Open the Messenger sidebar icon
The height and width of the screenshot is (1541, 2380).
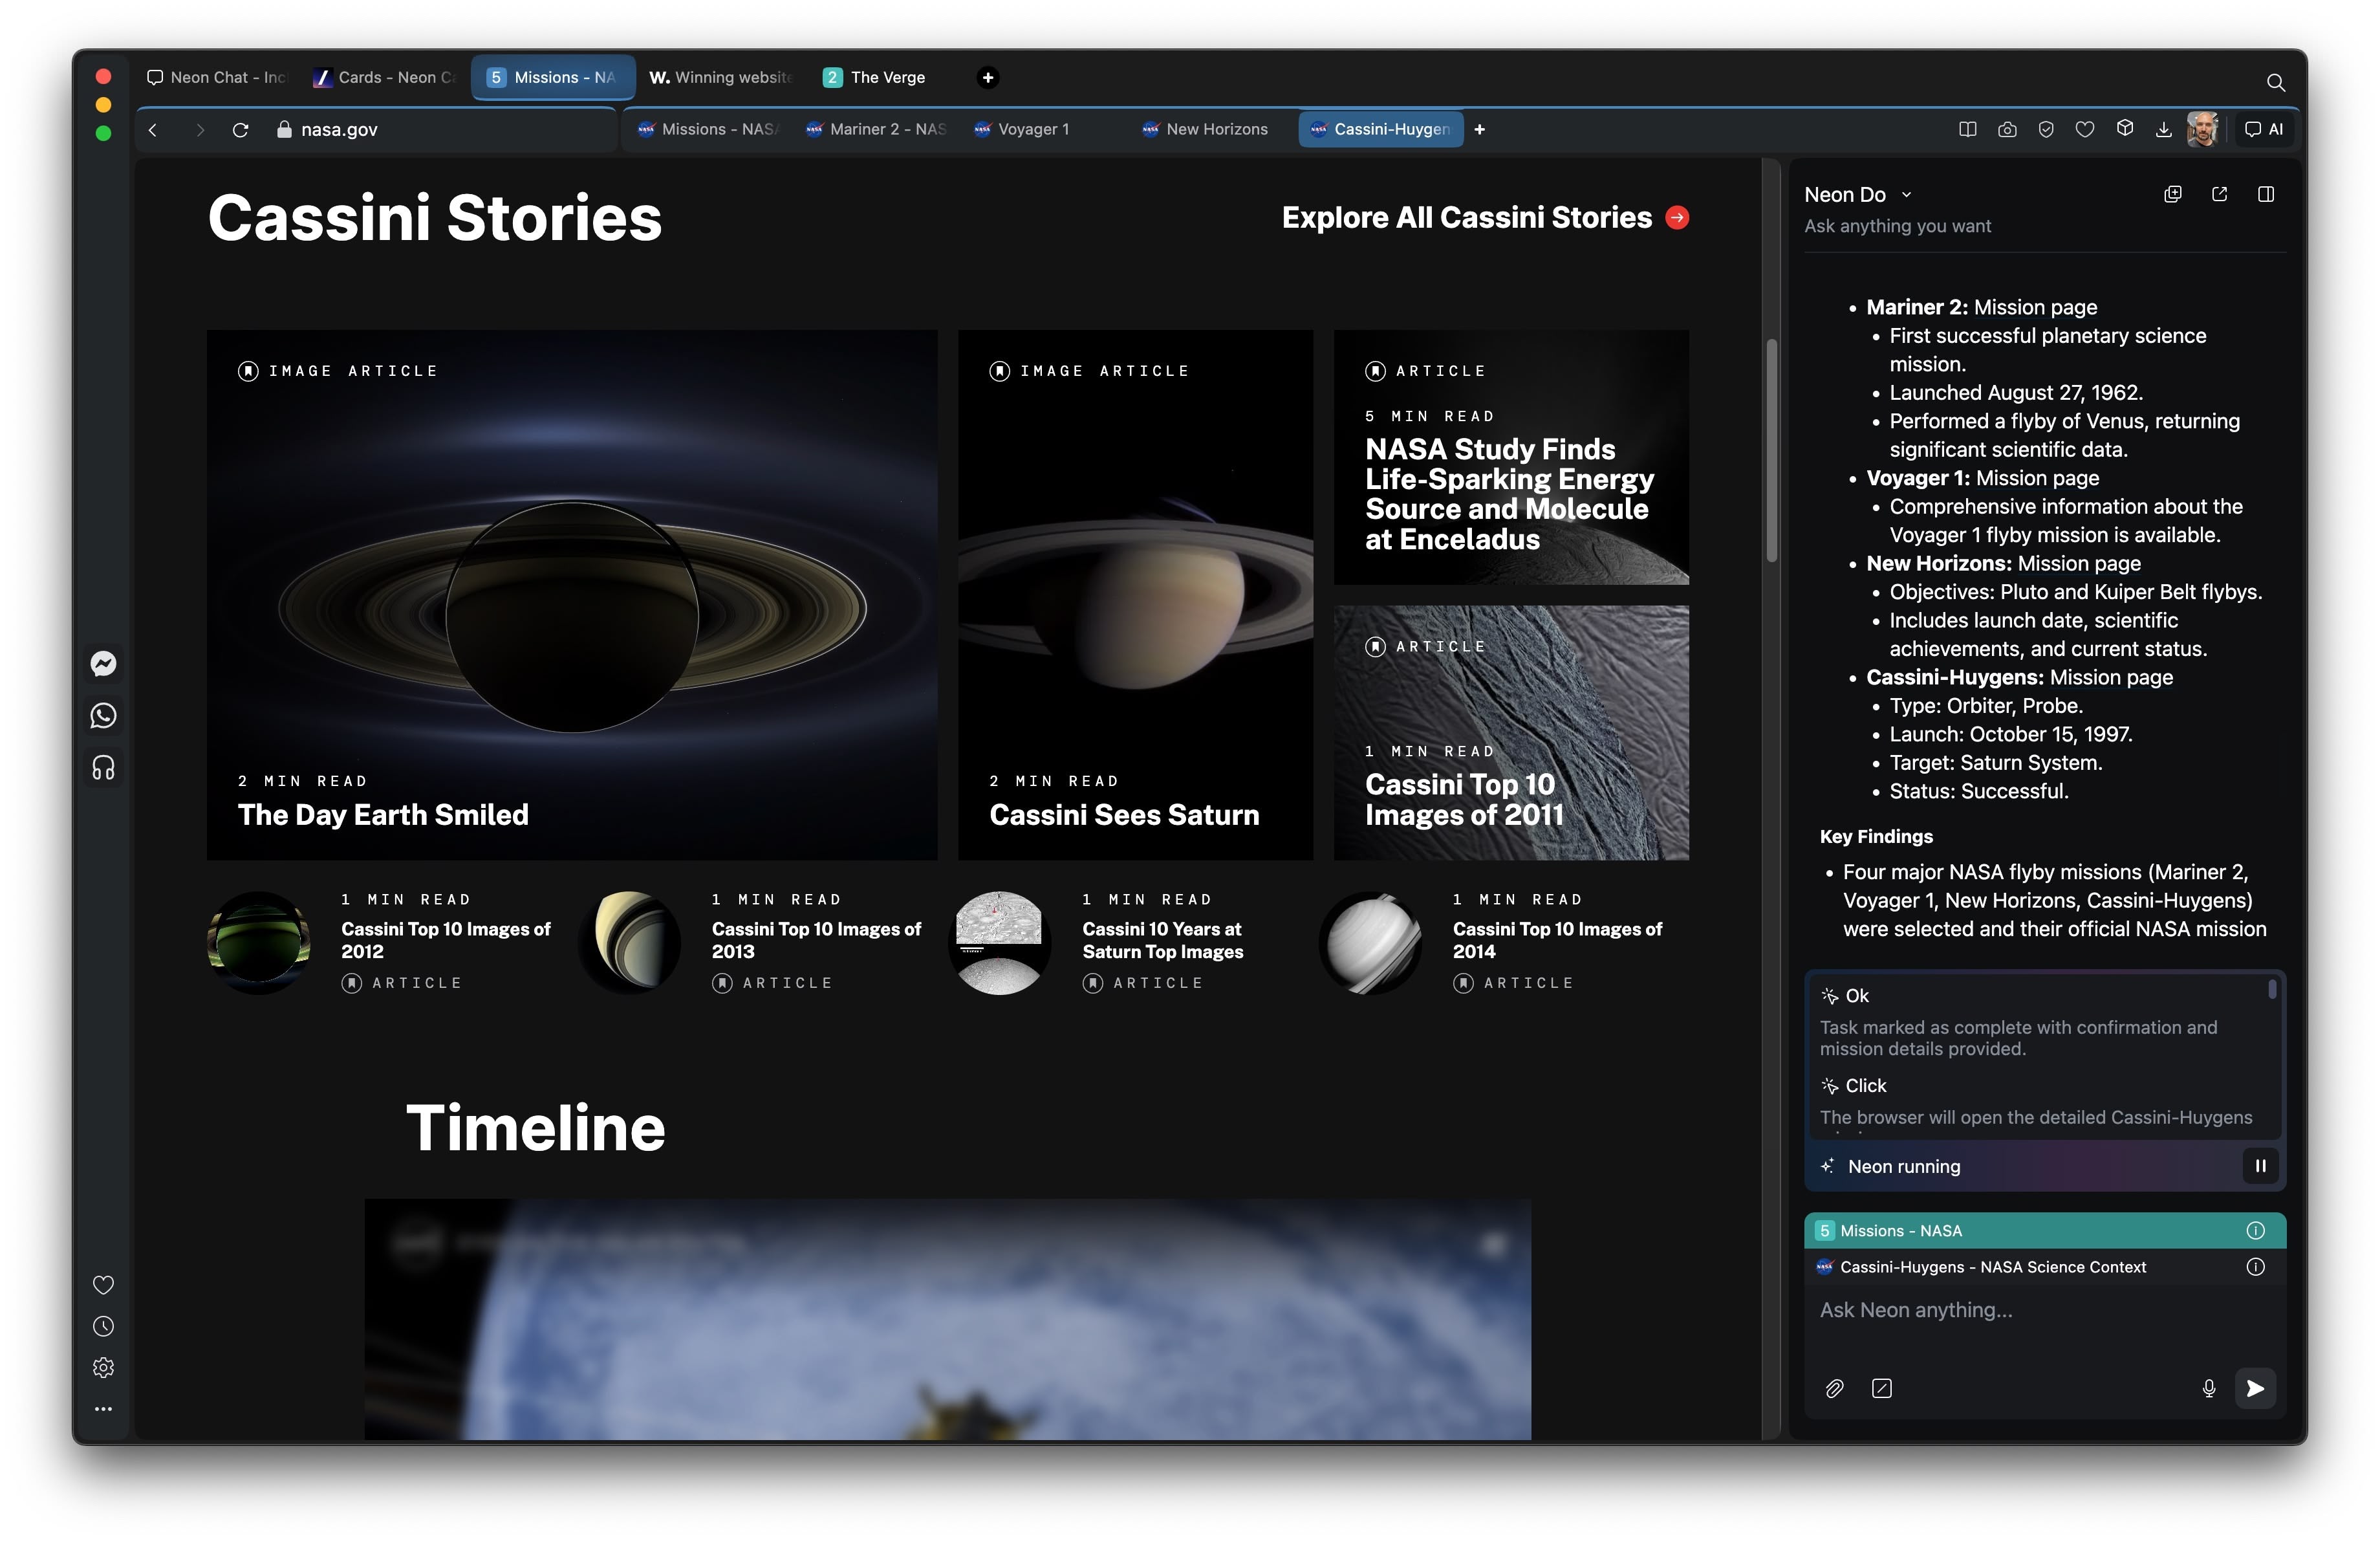[x=103, y=664]
